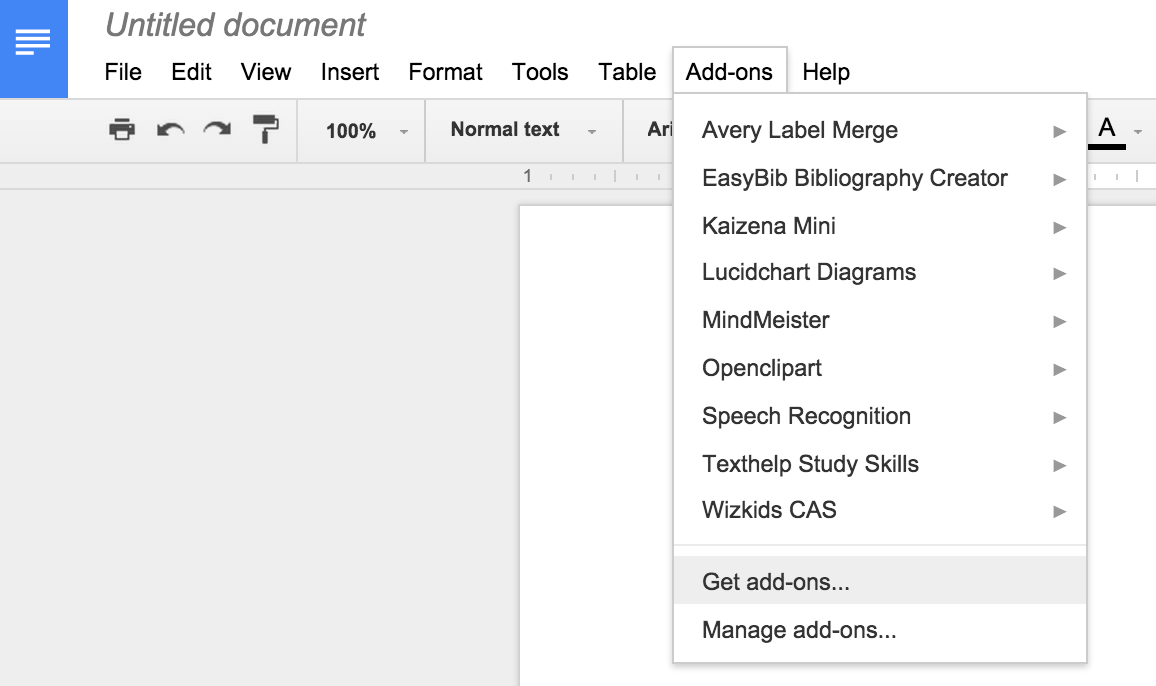The height and width of the screenshot is (686, 1156).
Task: Choose Get add-ons... entry
Action: [x=880, y=581]
